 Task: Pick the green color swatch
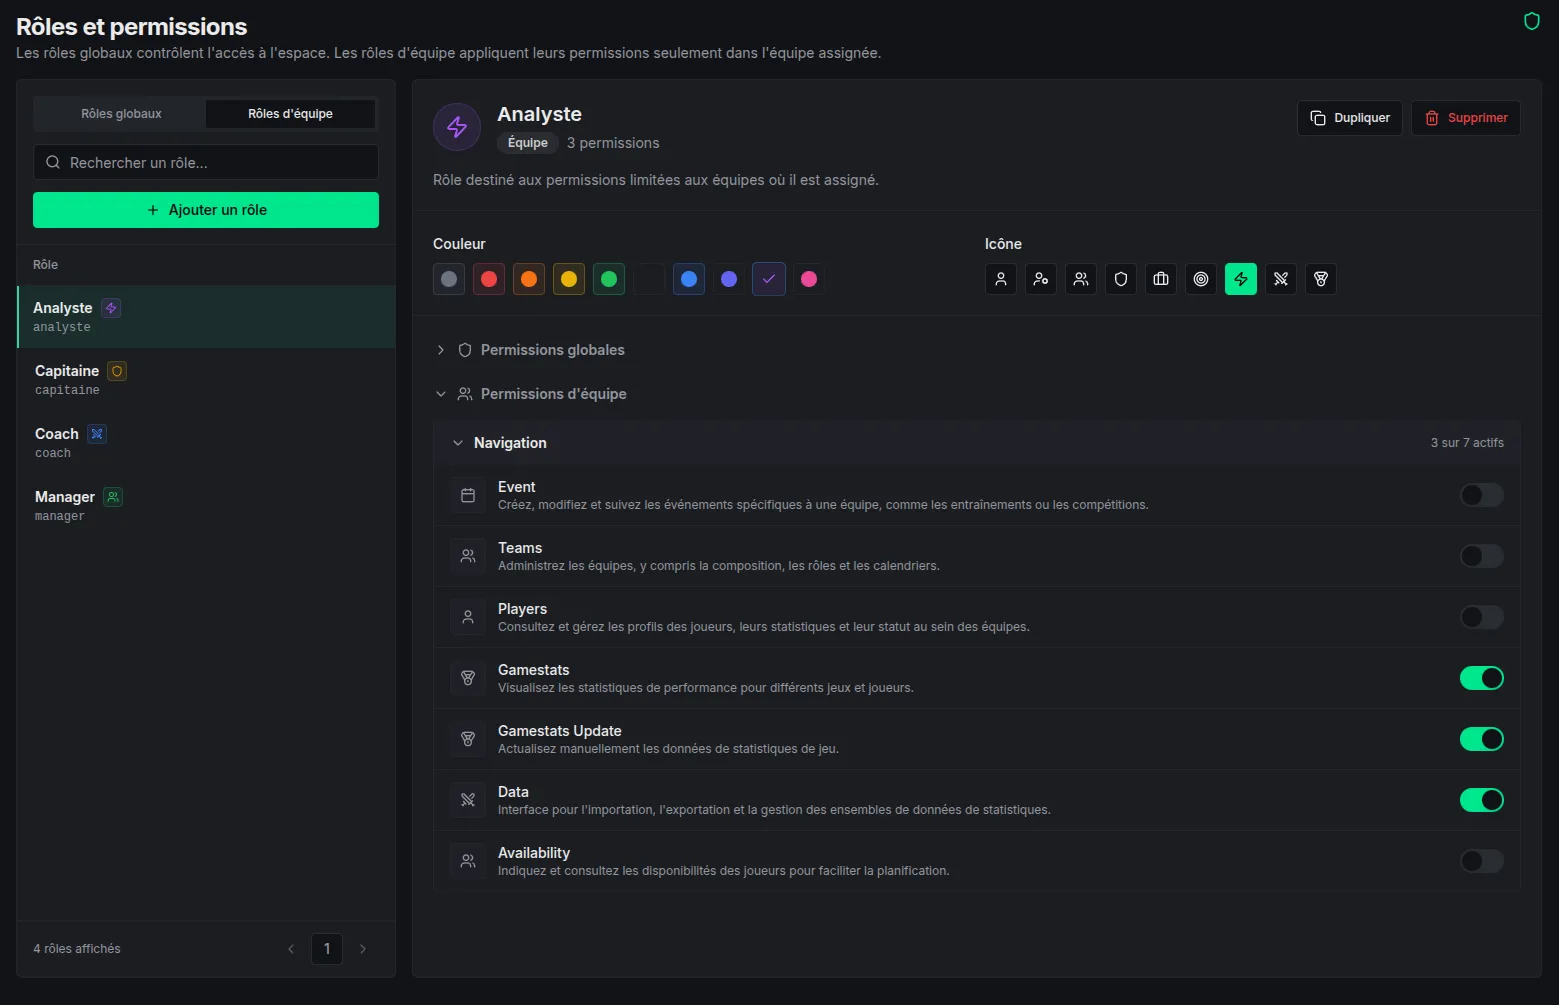pos(609,279)
